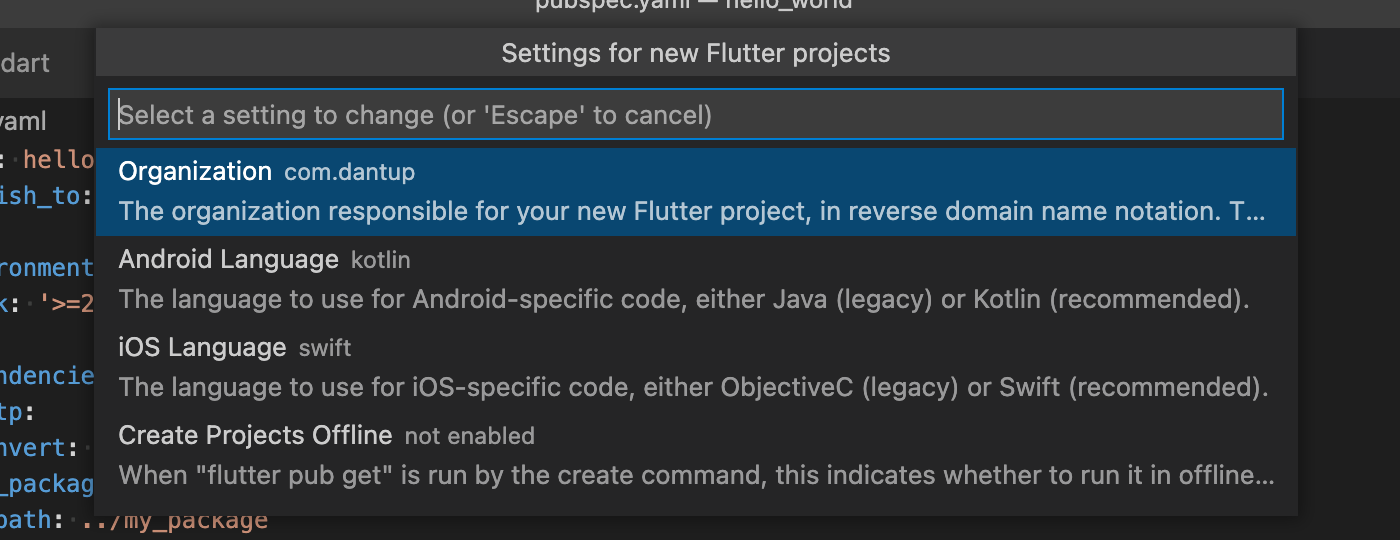Screen dimensions: 1400x540
Task: Choose the Android Language setting
Action: [695, 280]
